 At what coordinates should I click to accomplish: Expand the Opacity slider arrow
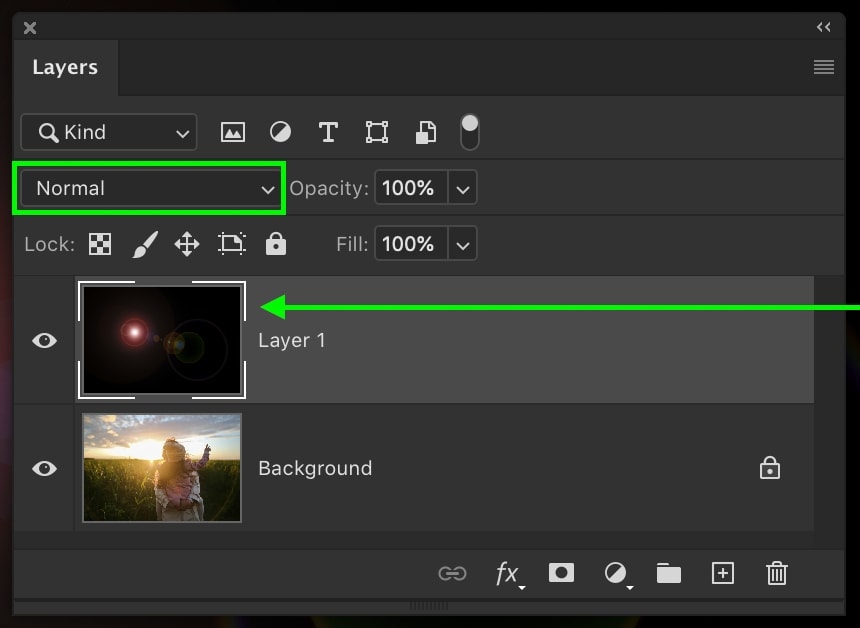462,188
